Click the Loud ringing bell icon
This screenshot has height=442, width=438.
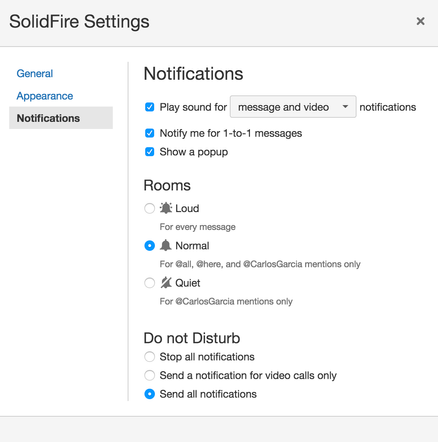point(166,208)
